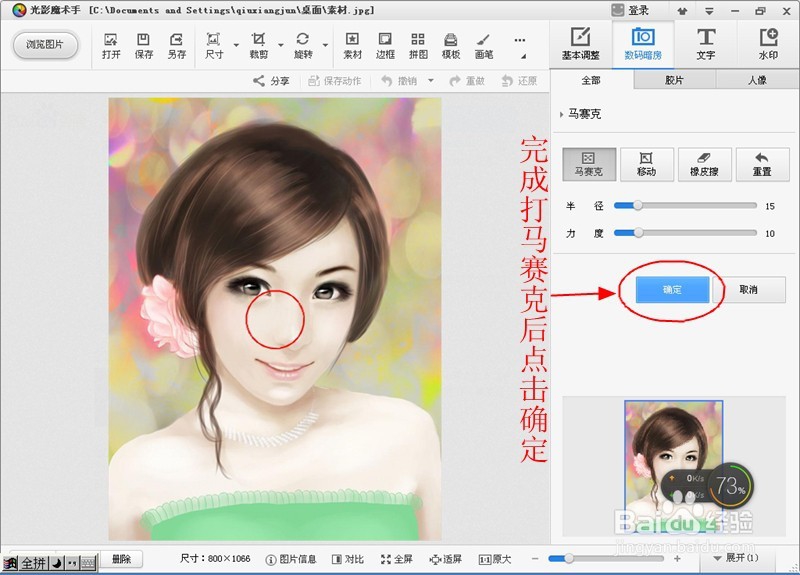Viewport: 800px width, 575px height.
Task: Toggle the moon icon on IME bar
Action: (x=57, y=563)
